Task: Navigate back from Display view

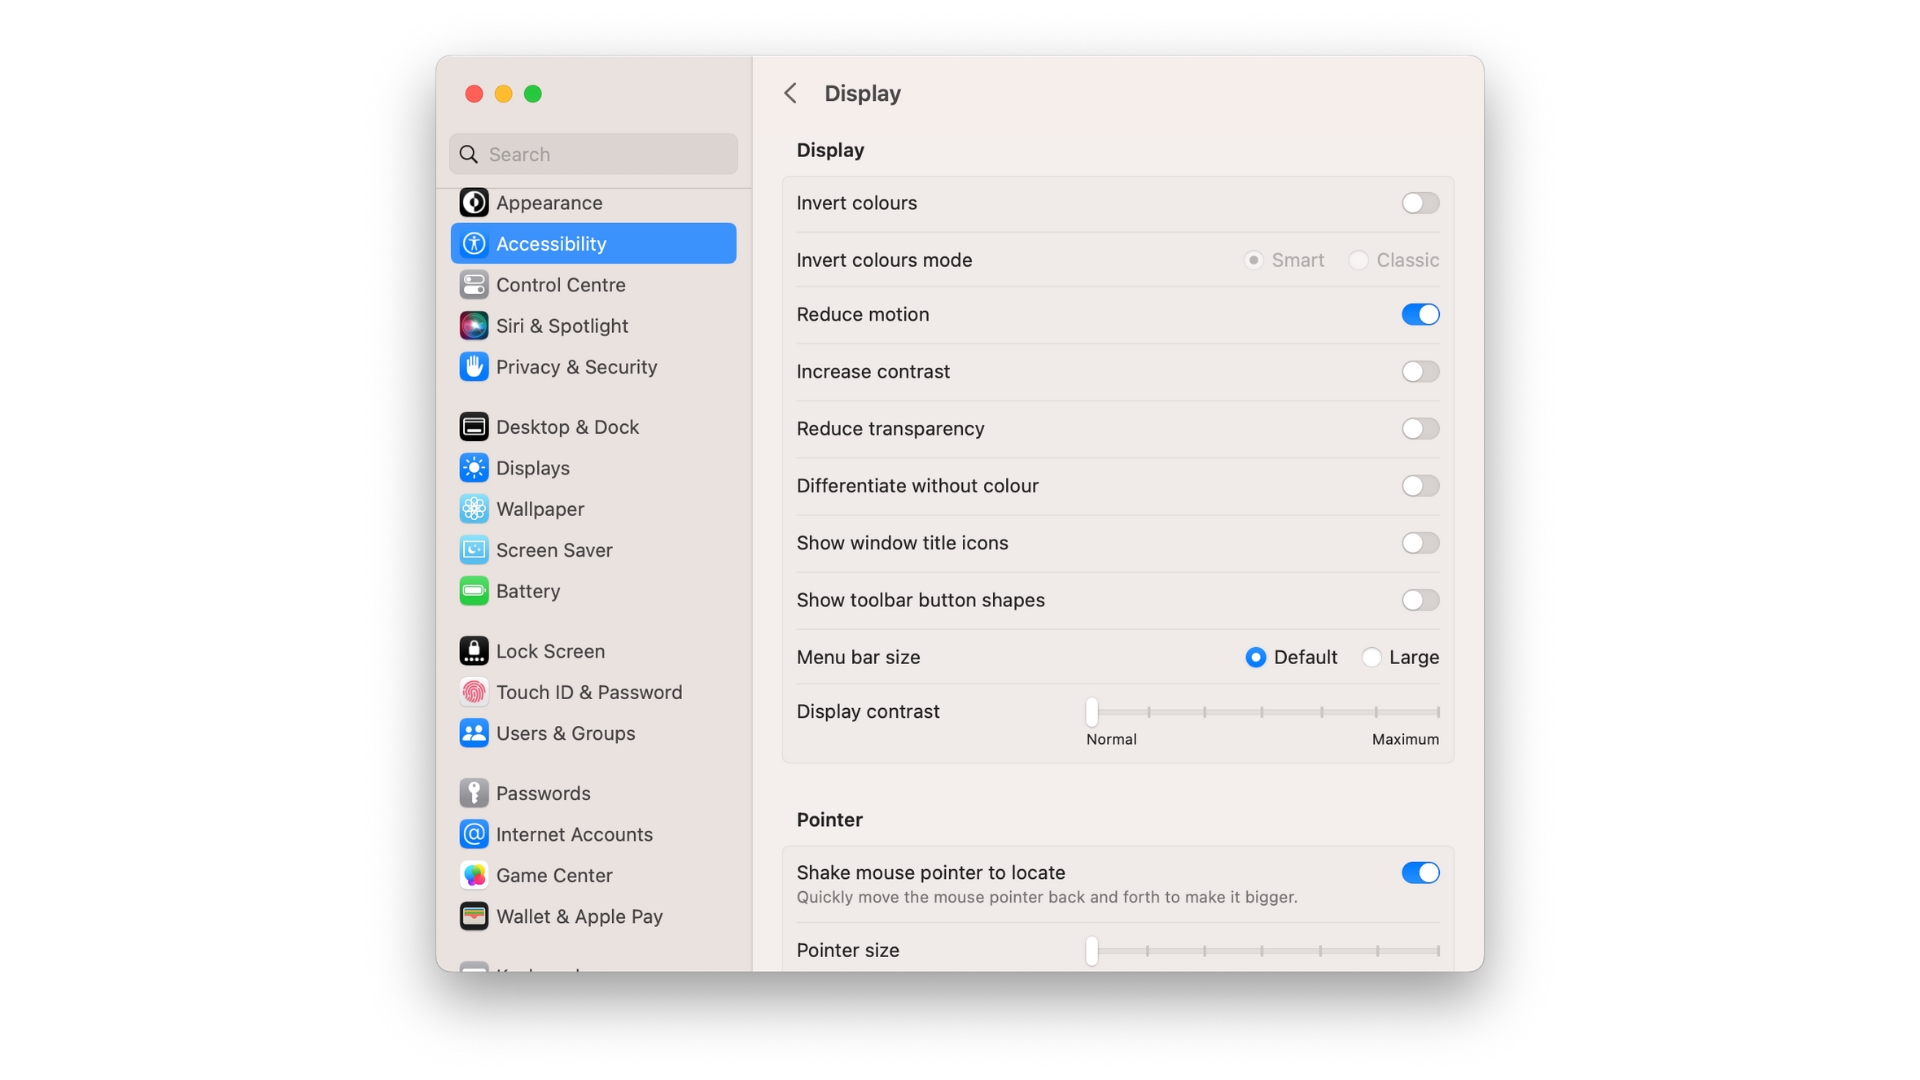Action: pos(789,92)
